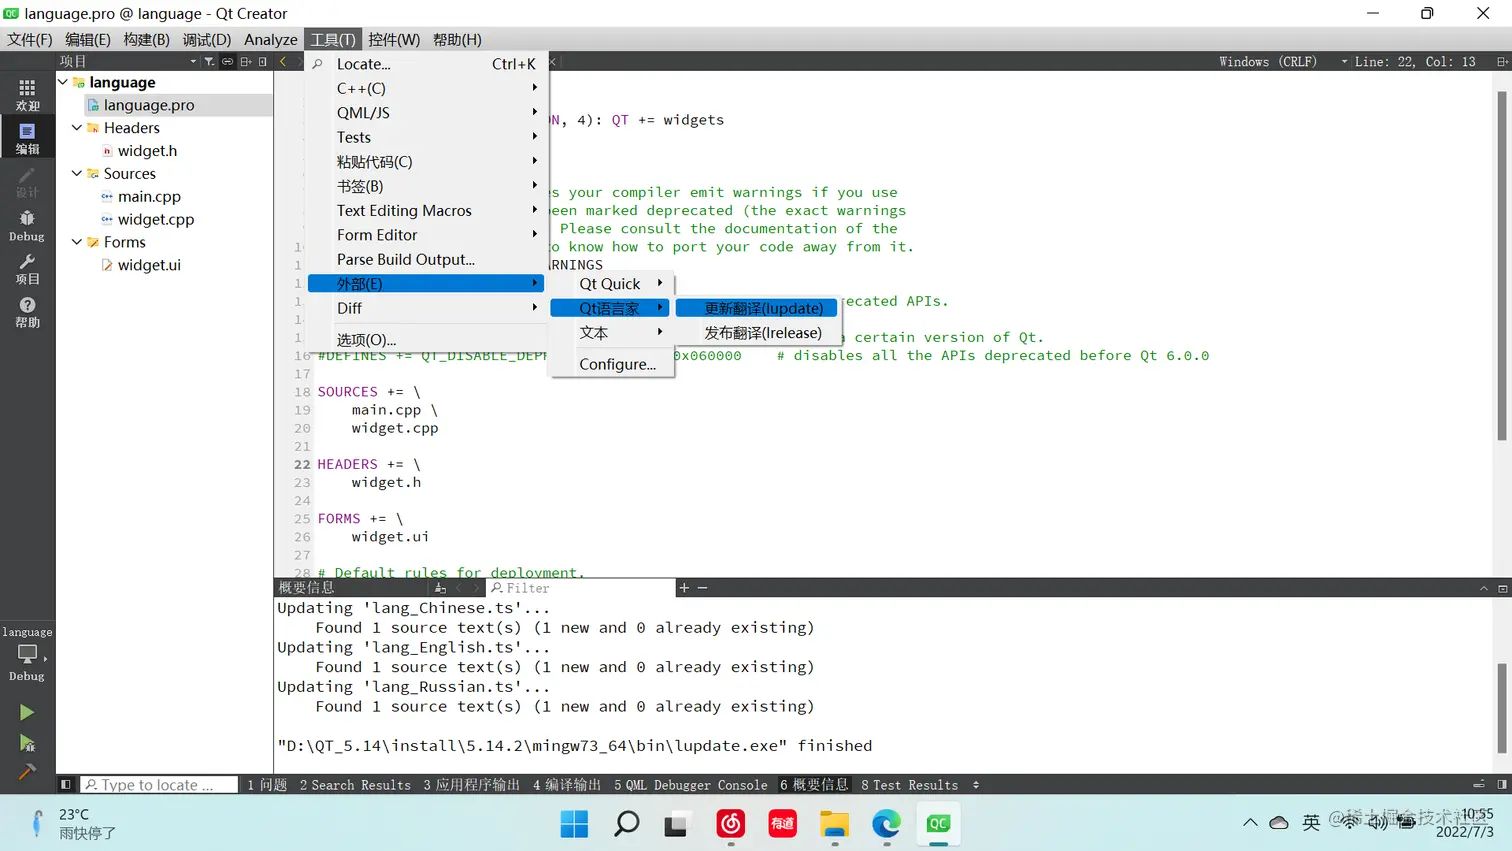Switch to the 3 应用程序输出 tab
The width and height of the screenshot is (1512, 851).
coord(472,785)
